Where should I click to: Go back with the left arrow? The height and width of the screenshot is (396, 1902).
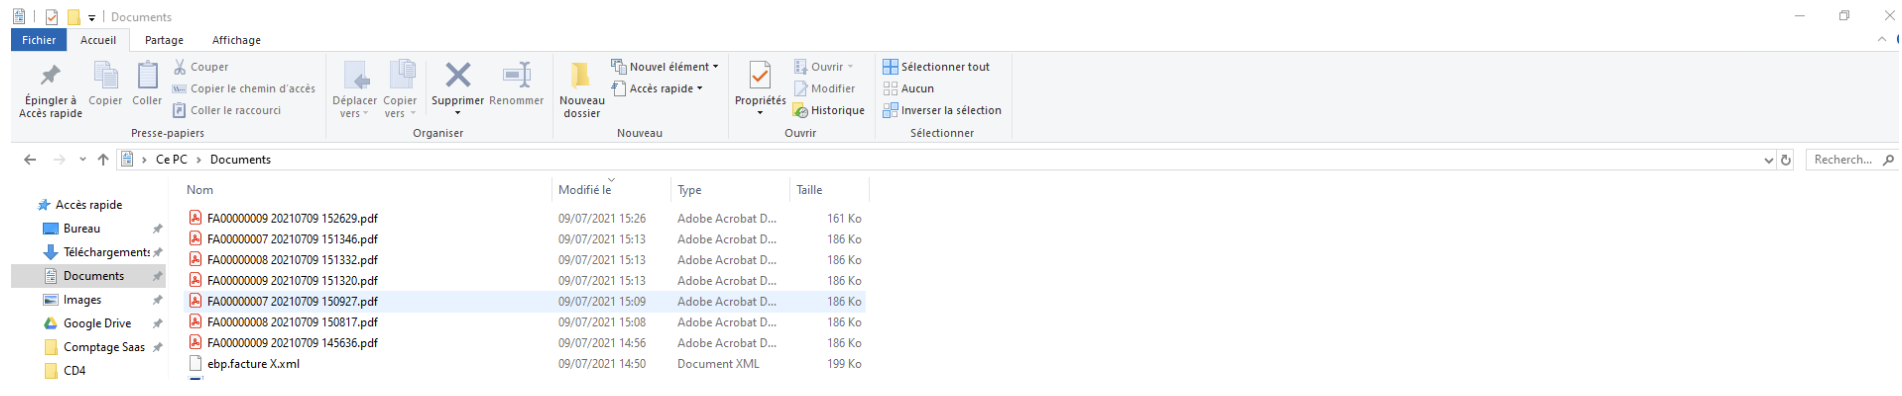[x=30, y=160]
